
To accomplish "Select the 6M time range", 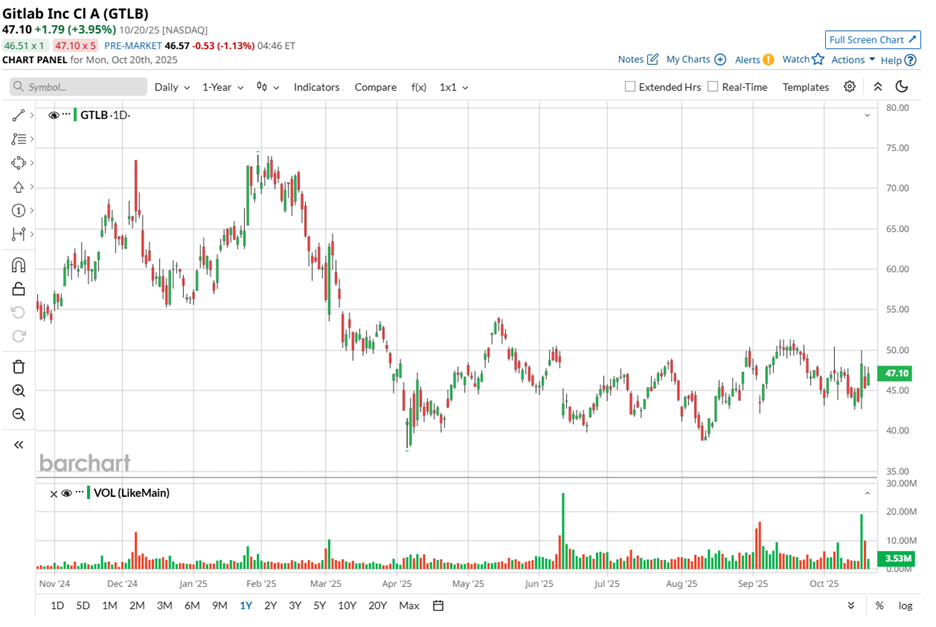I will point(192,606).
